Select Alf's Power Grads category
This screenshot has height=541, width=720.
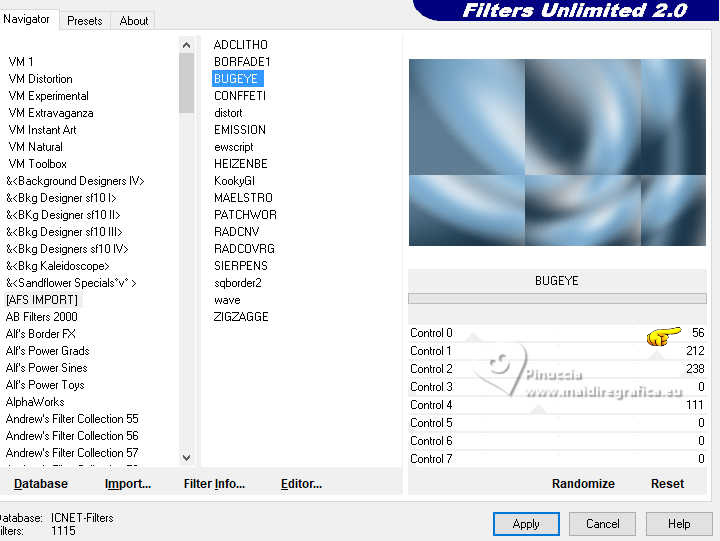tap(47, 350)
